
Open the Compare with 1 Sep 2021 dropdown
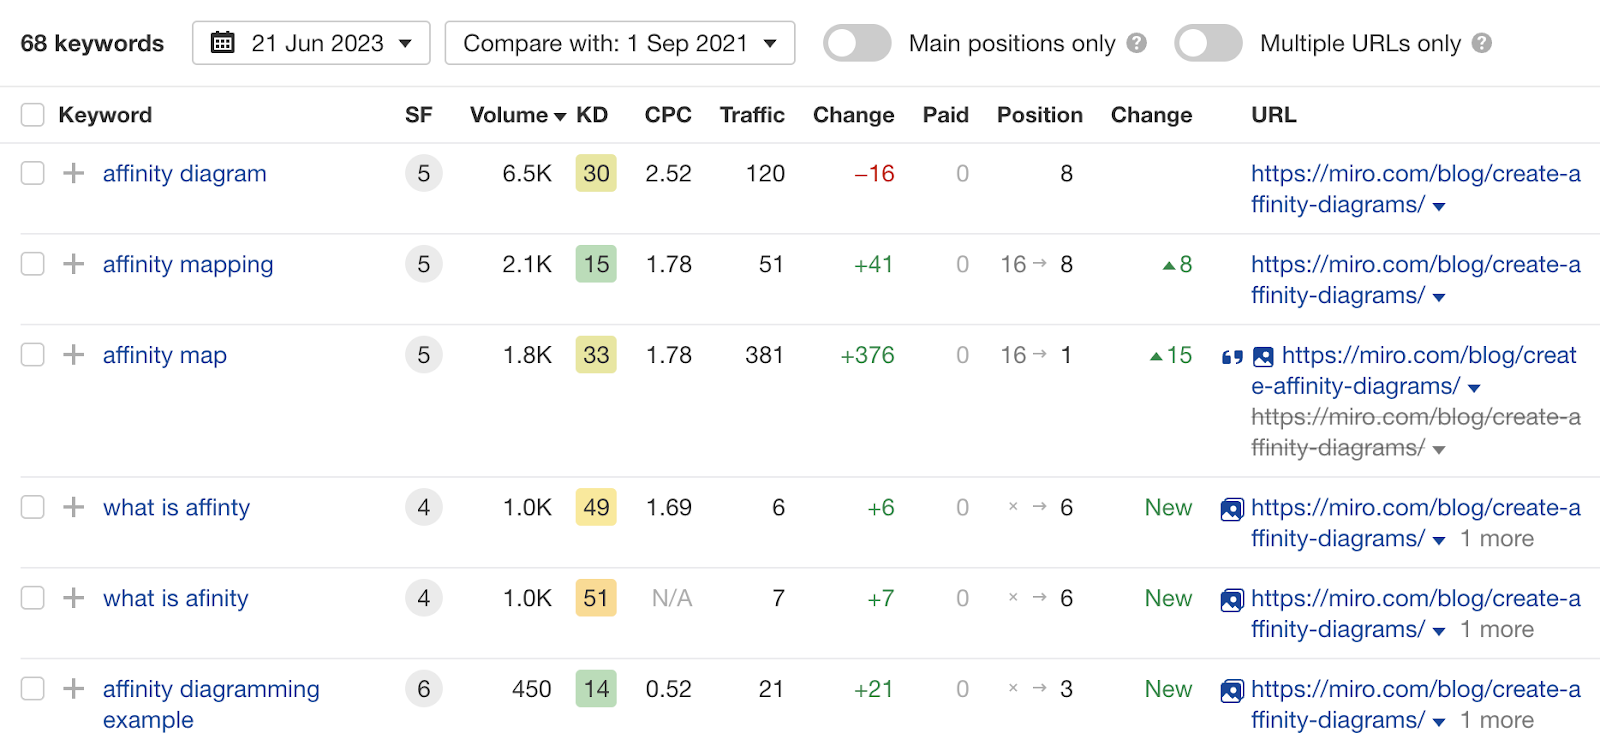tap(620, 43)
